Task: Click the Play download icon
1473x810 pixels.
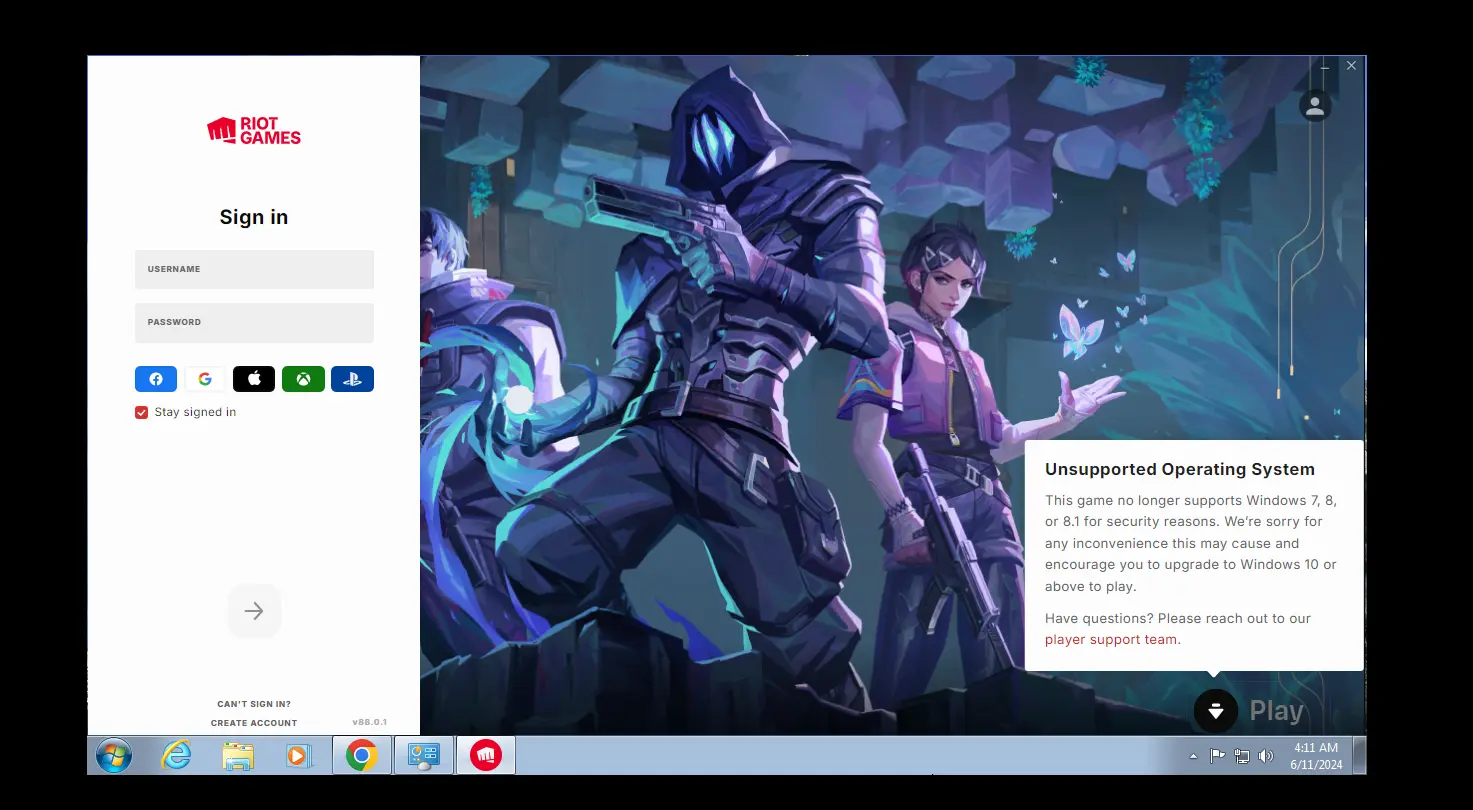Action: tap(1216, 711)
